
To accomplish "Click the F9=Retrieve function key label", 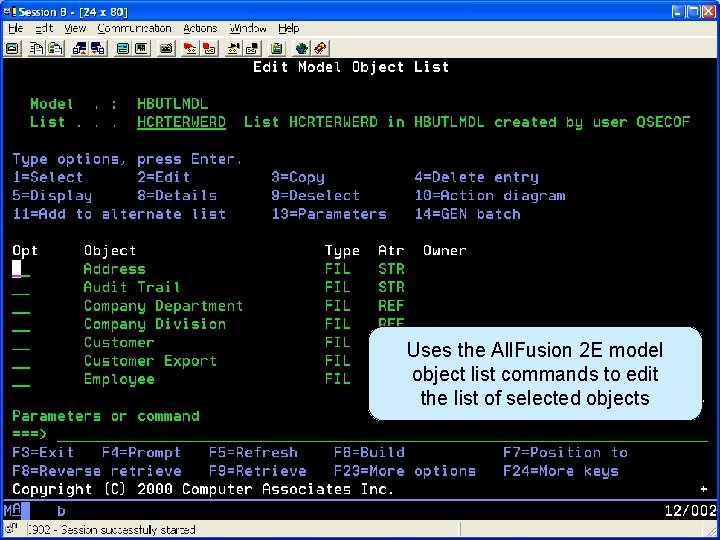I will 258,471.
